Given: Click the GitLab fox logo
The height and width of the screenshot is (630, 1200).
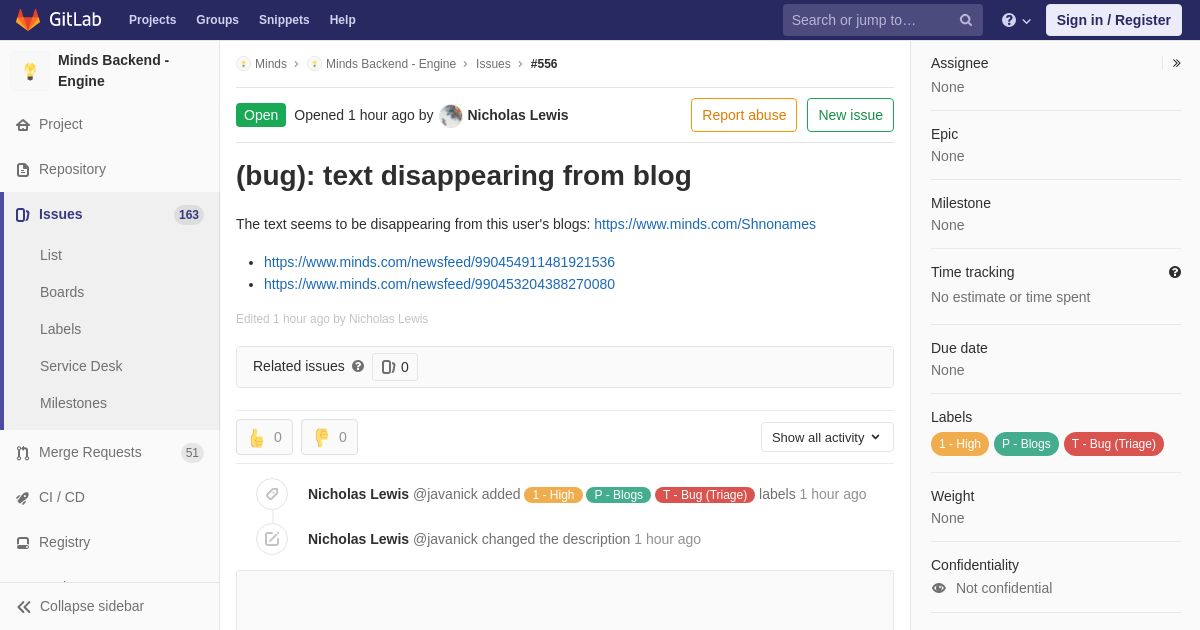Looking at the screenshot, I should point(28,20).
